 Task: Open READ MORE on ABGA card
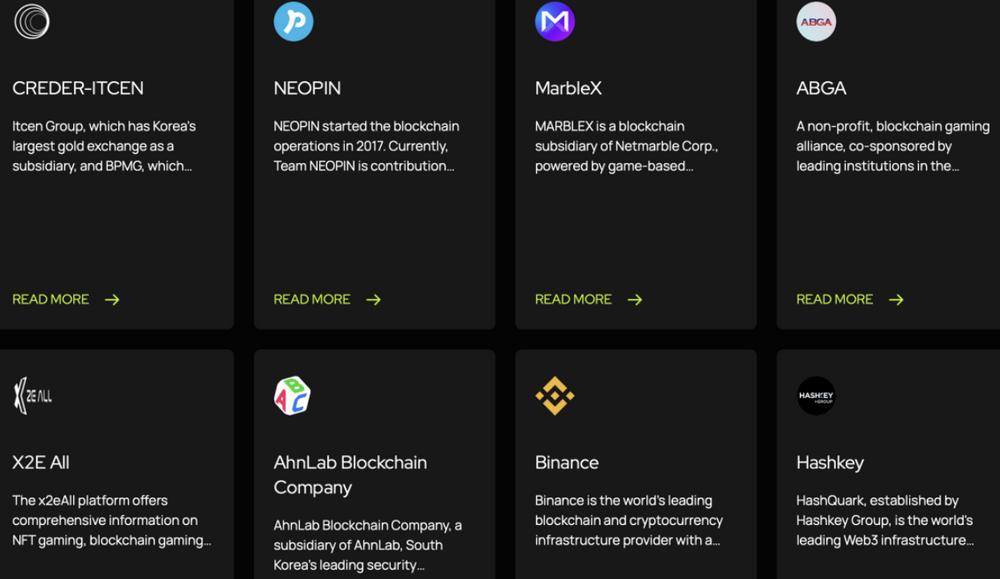(834, 299)
